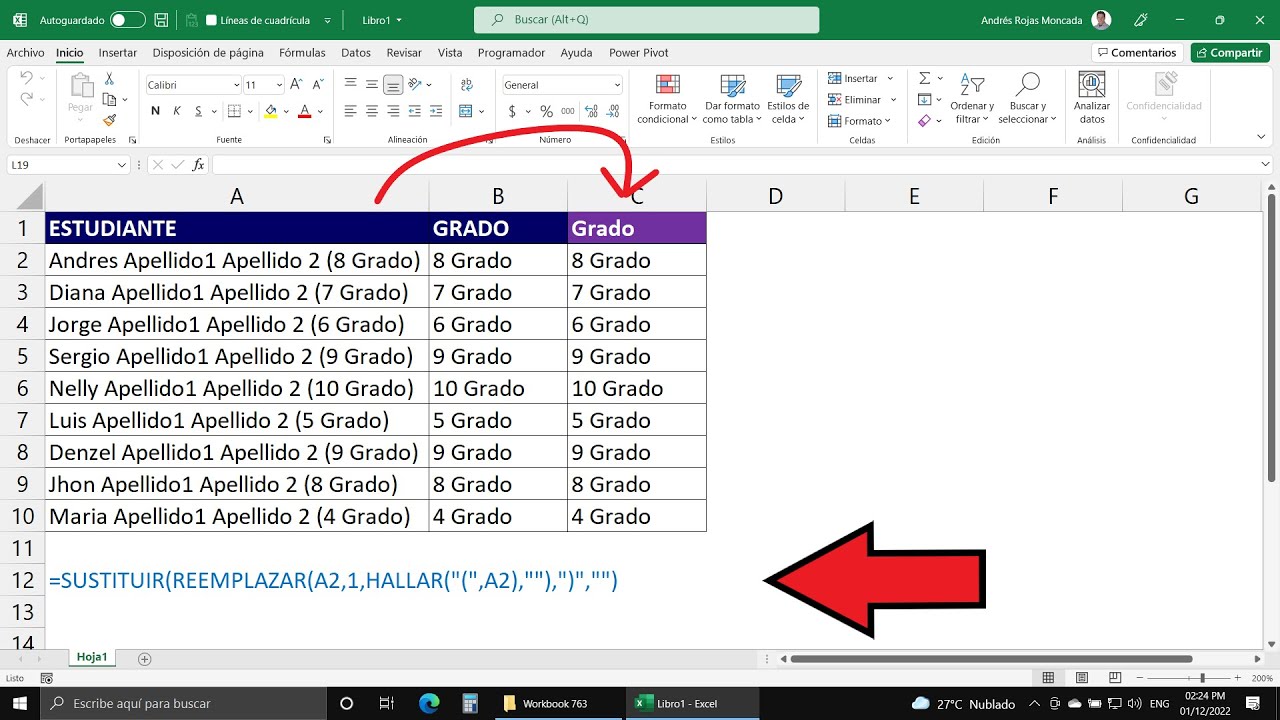Apply italic with the K button
1280x720 pixels.
tap(177, 111)
